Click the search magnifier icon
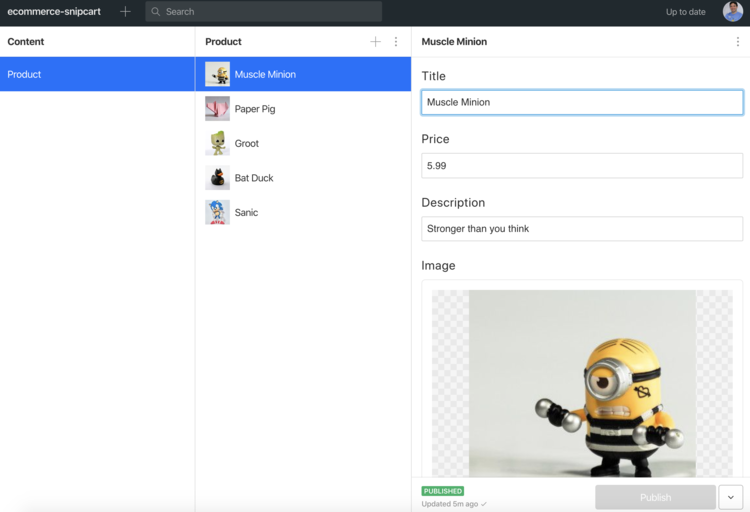Screen dimensions: 750x512 click(x=155, y=11)
